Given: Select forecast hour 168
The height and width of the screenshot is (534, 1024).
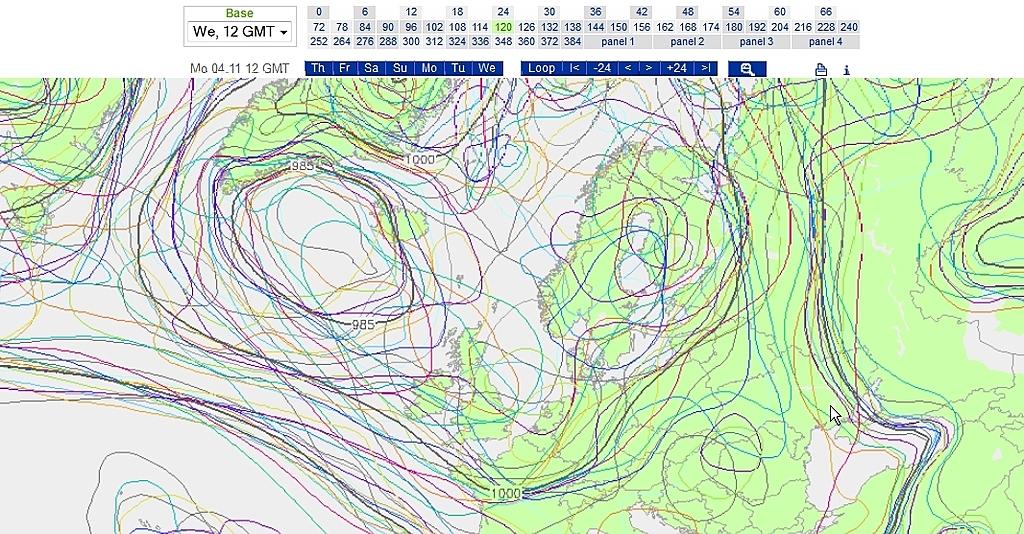Looking at the screenshot, I should [x=688, y=27].
